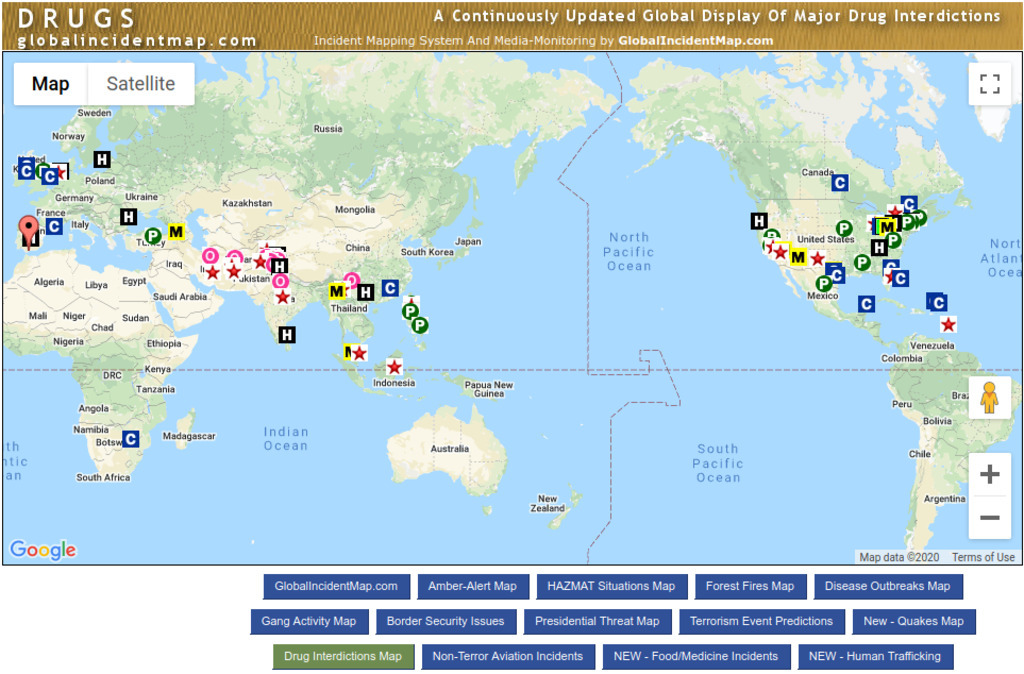This screenshot has height=674, width=1024.
Task: Switch to Satellite map view
Action: pos(141,84)
